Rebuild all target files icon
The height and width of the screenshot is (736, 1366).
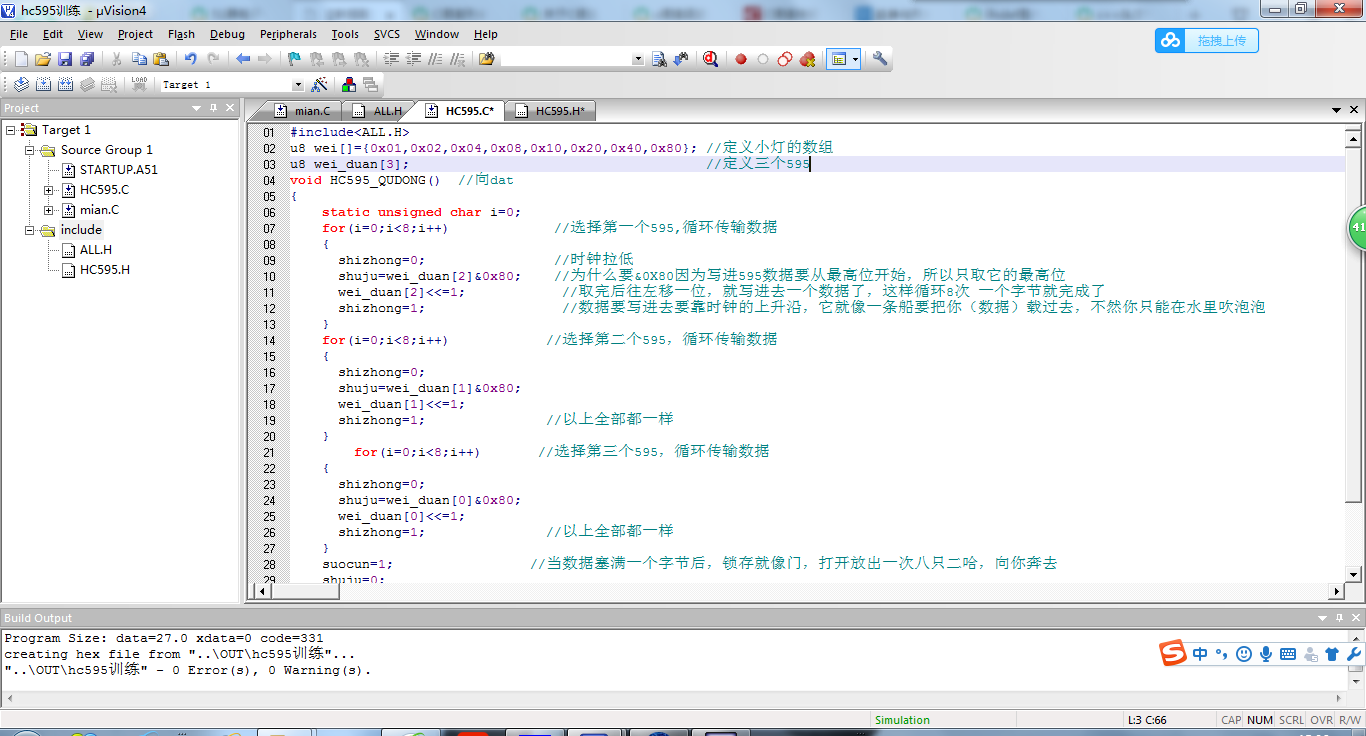(x=65, y=85)
